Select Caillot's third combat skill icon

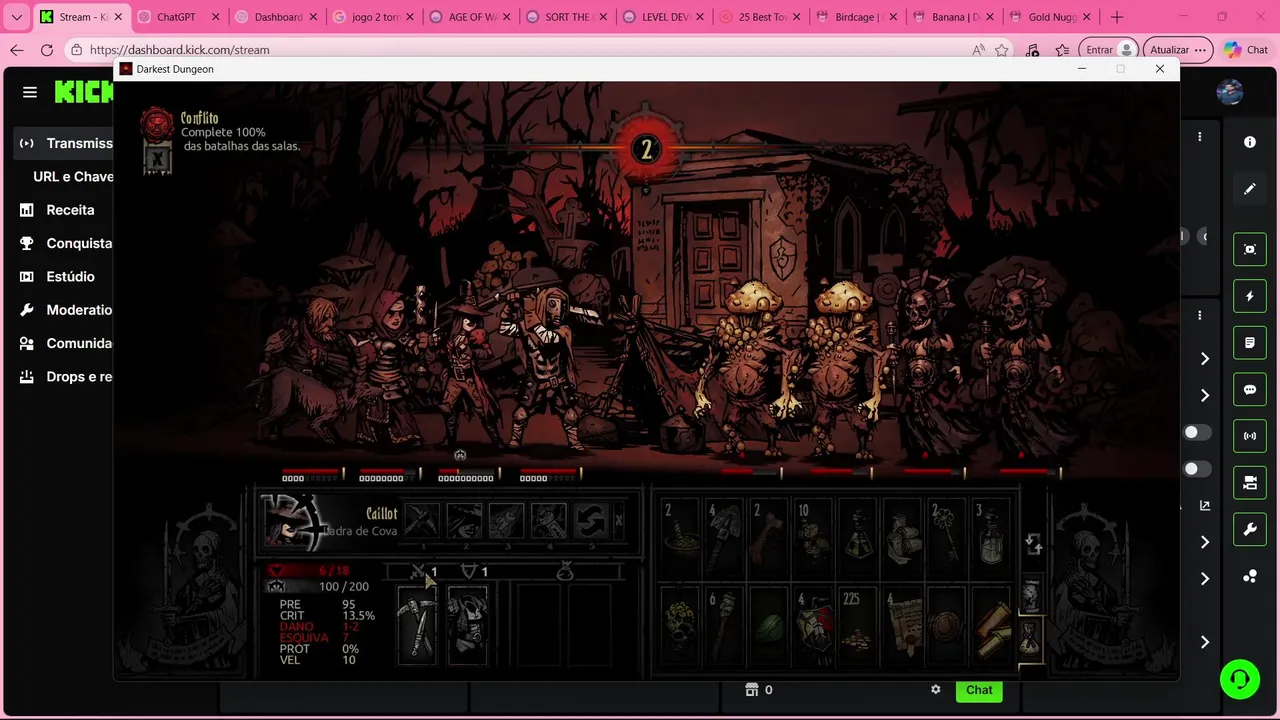(506, 521)
